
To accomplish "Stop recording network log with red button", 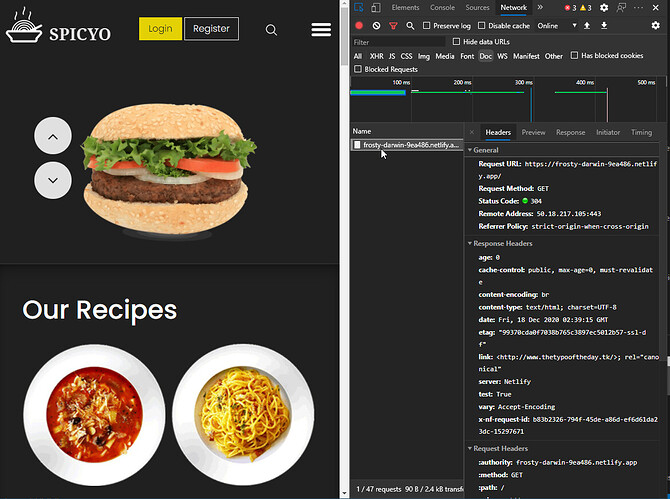I will point(359,26).
